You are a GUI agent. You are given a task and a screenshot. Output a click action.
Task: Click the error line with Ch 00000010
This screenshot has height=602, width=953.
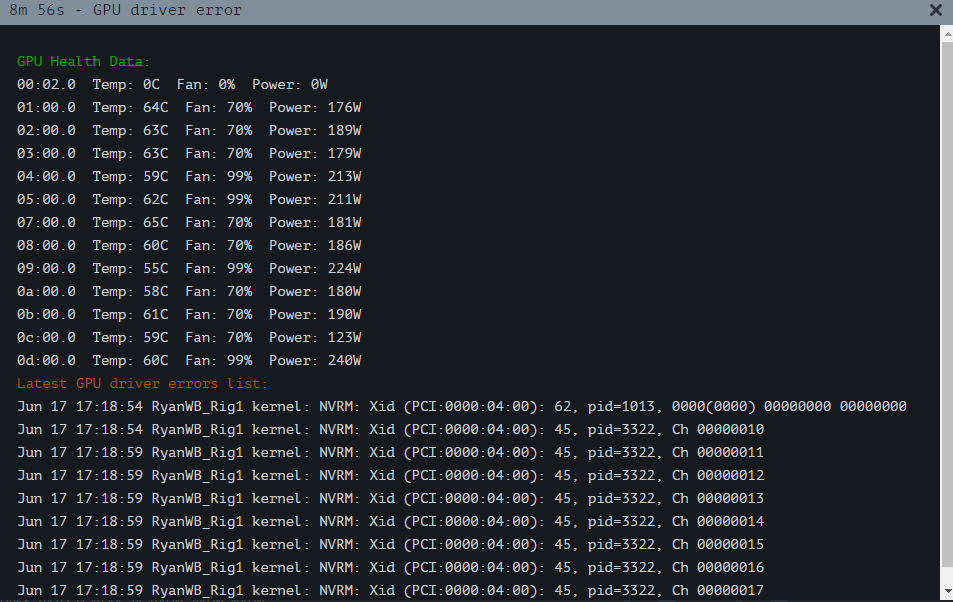pos(390,429)
